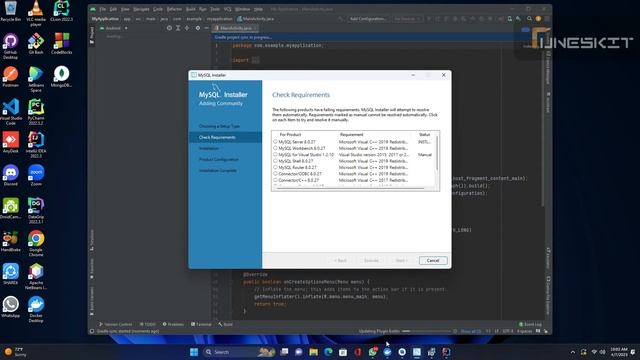Viewport: 640px width, 360px height.
Task: Show hidden system tray icons chevron
Action: pyautogui.click(x=573, y=352)
